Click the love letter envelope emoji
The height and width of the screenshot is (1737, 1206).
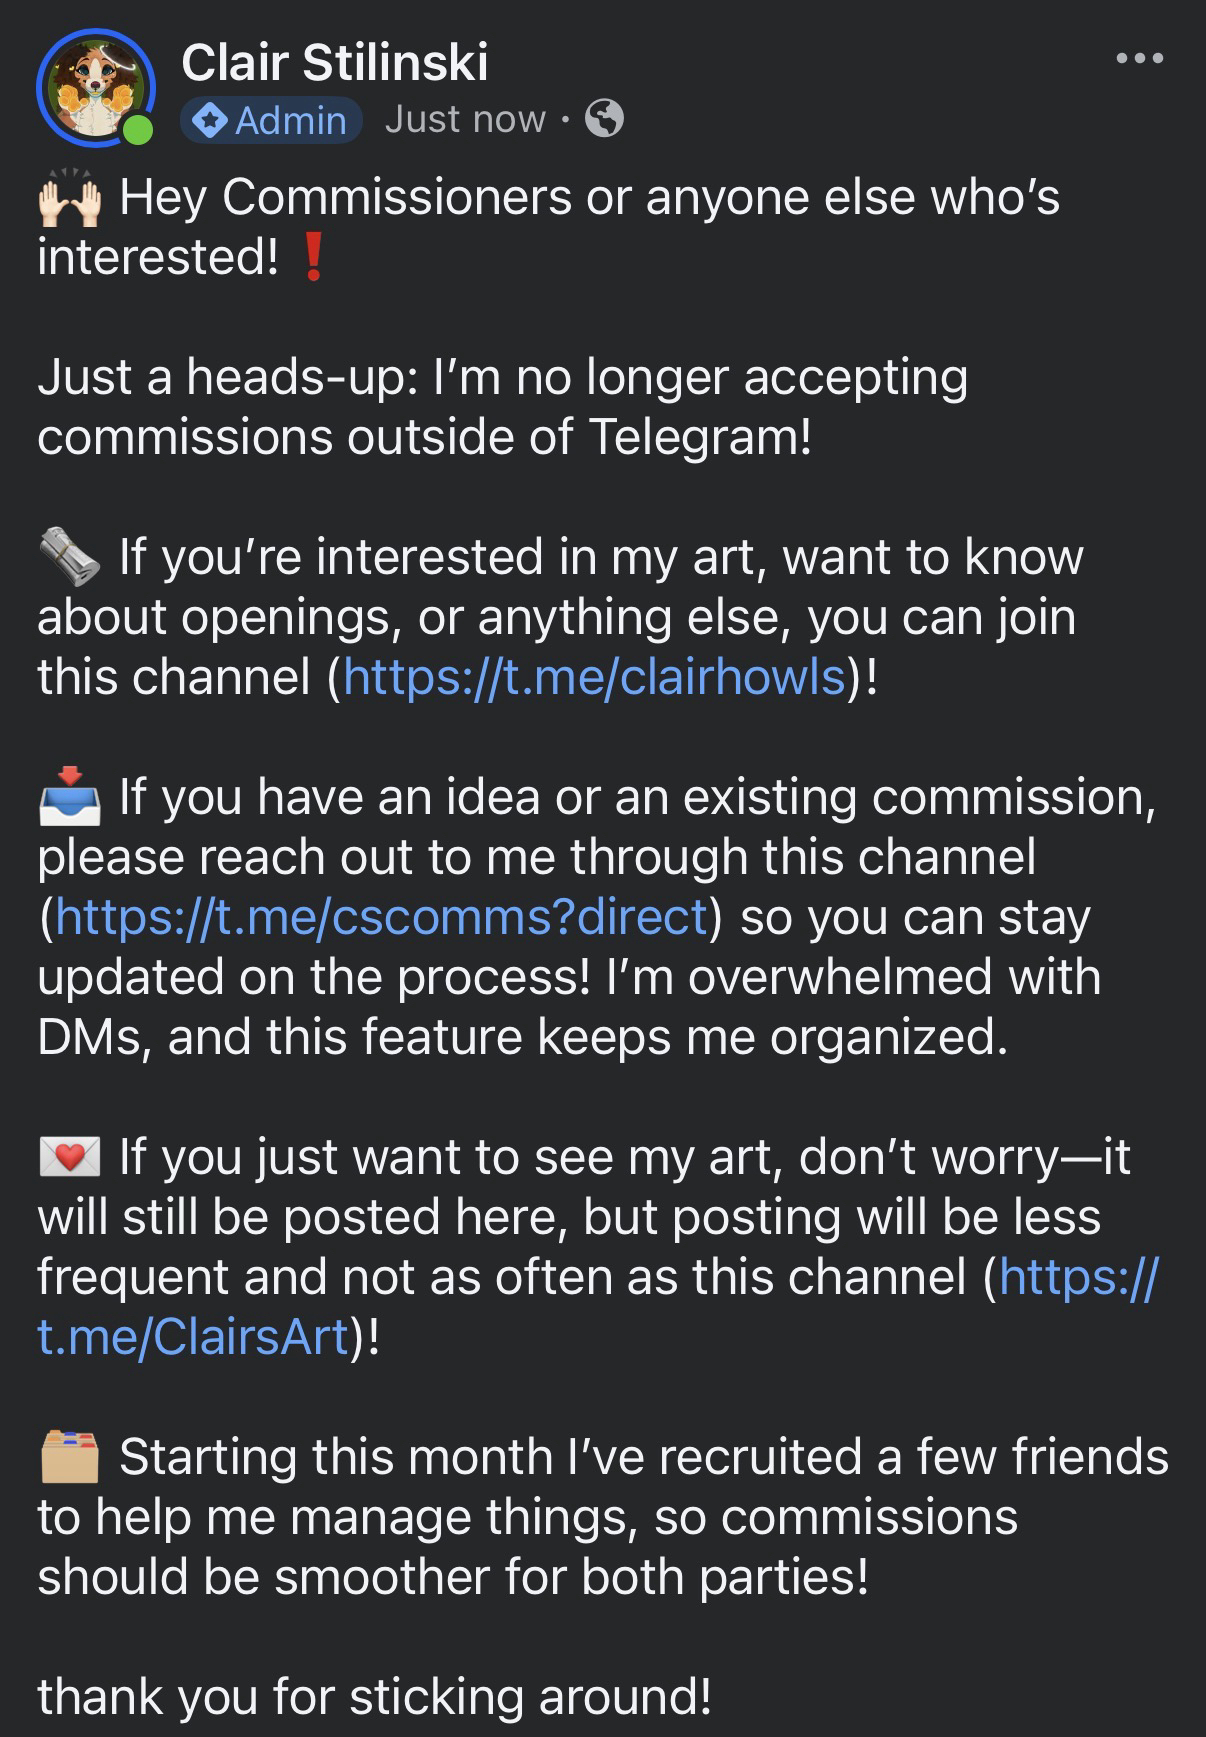(x=69, y=1158)
